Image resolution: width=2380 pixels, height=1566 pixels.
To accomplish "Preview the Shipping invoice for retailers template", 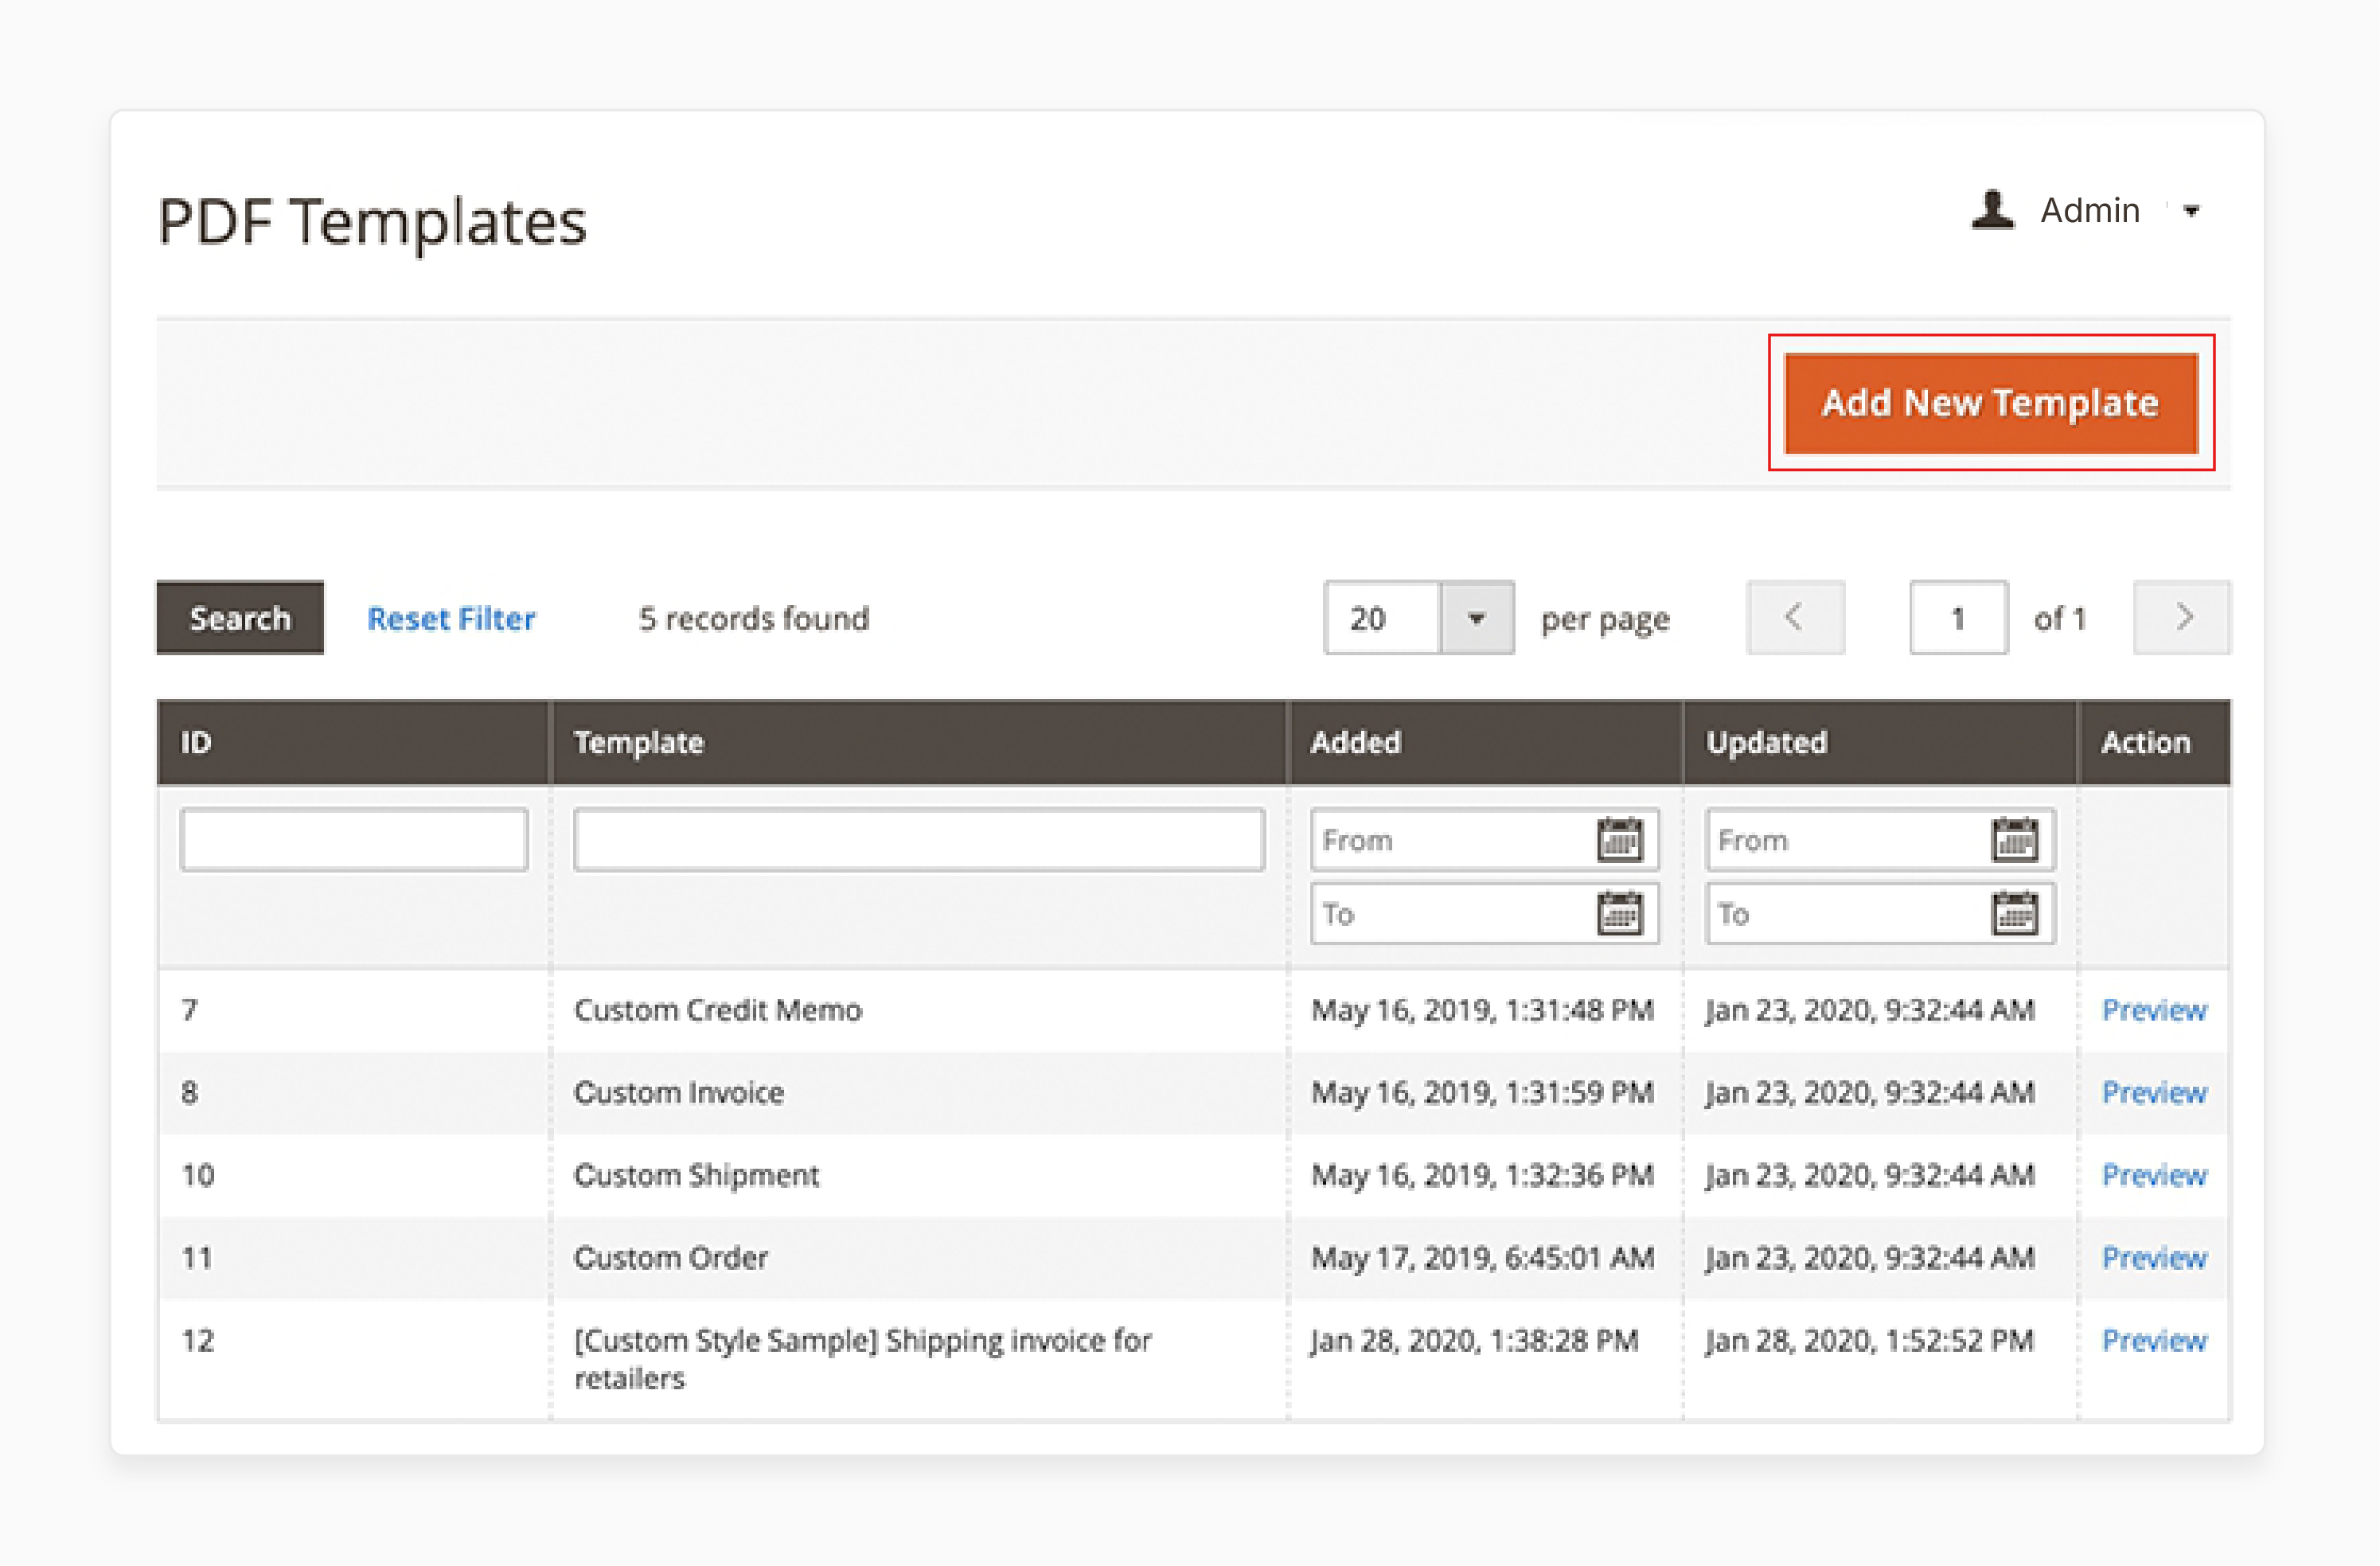I will pos(2154,1340).
